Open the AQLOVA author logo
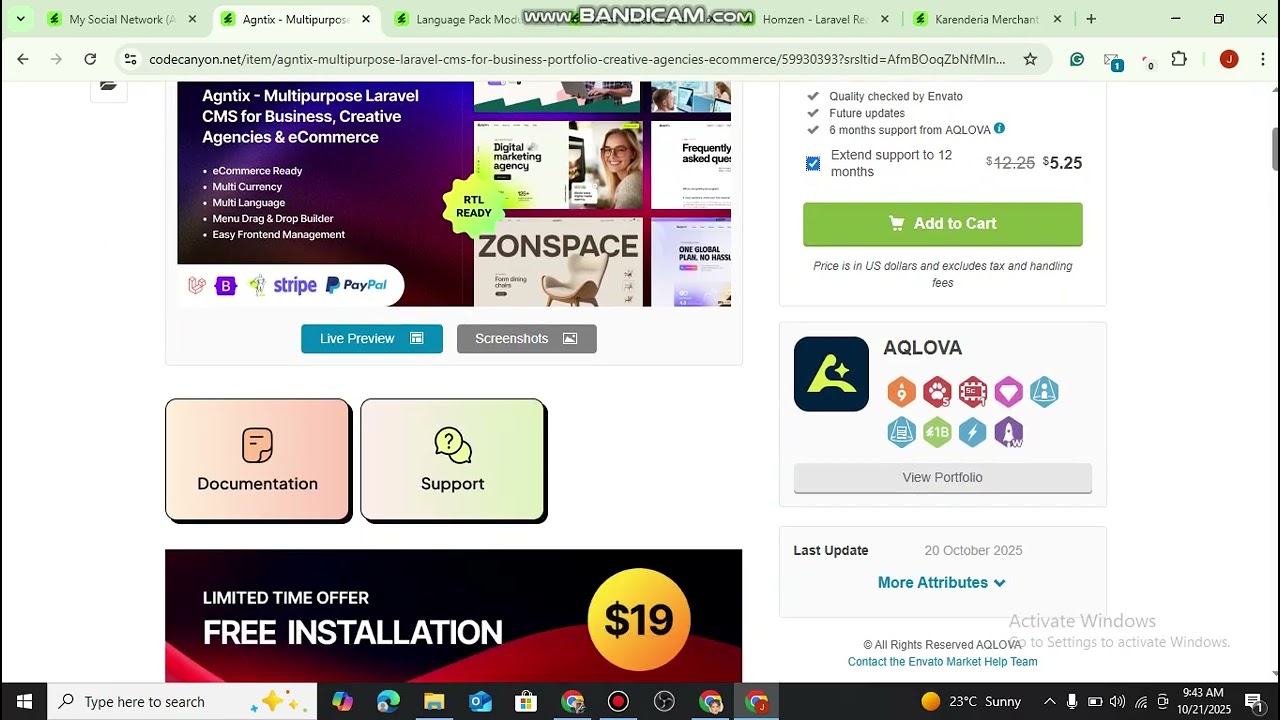This screenshot has height=720, width=1280. click(831, 374)
